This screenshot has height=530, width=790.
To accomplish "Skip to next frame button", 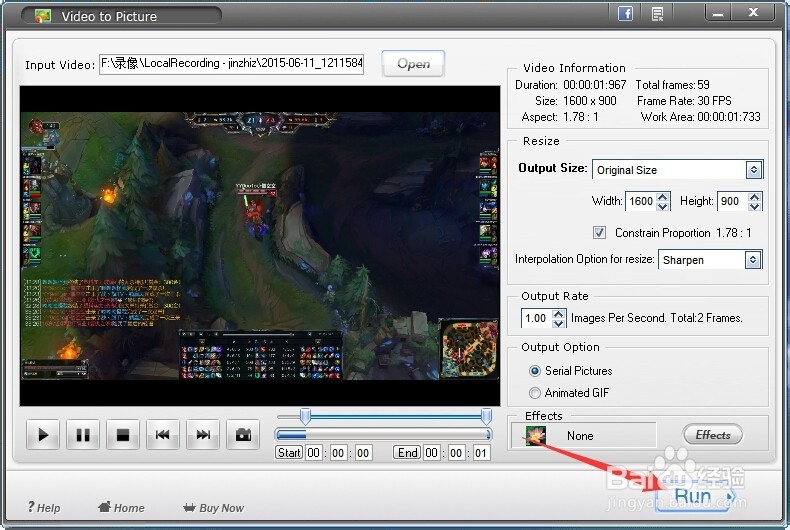I will coord(203,434).
